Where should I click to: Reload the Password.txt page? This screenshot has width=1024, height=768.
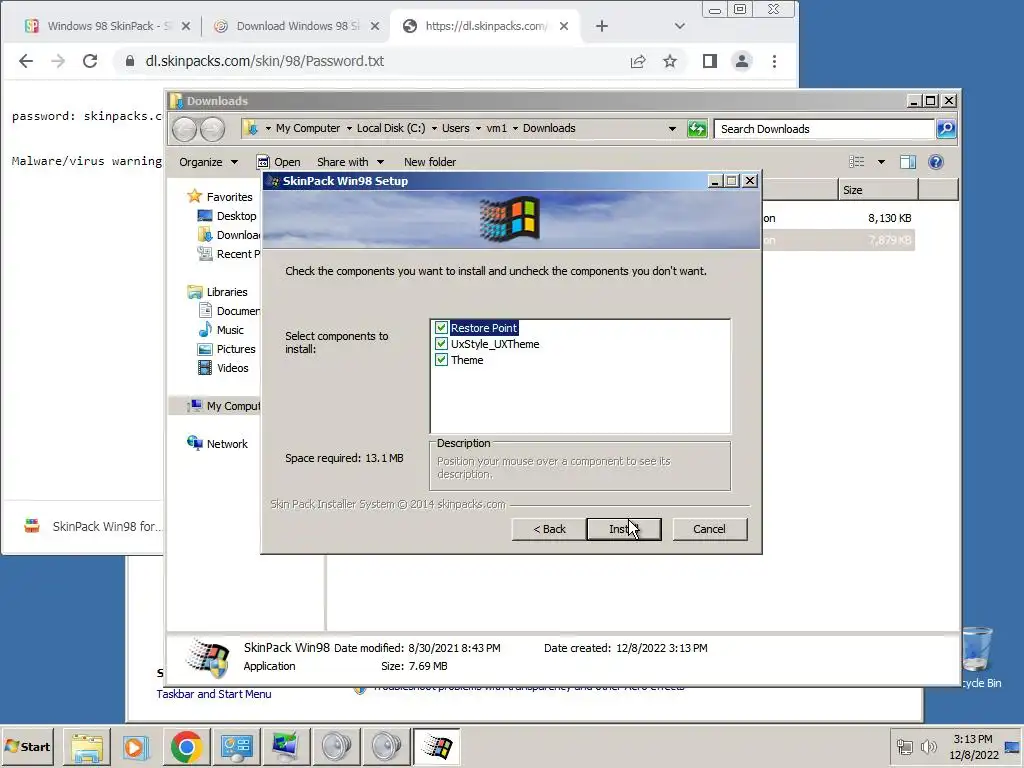pyautogui.click(x=90, y=61)
